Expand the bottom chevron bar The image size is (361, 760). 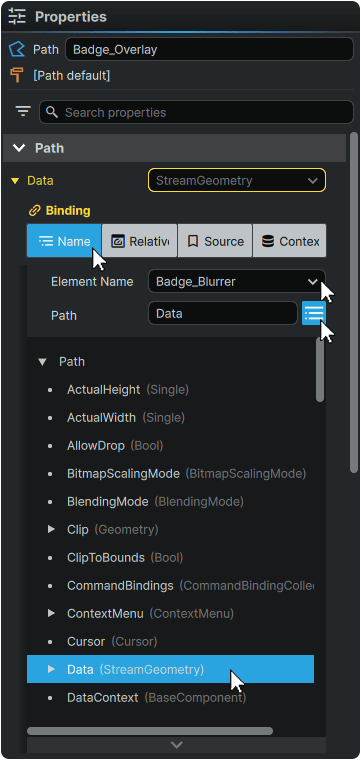coord(176,744)
